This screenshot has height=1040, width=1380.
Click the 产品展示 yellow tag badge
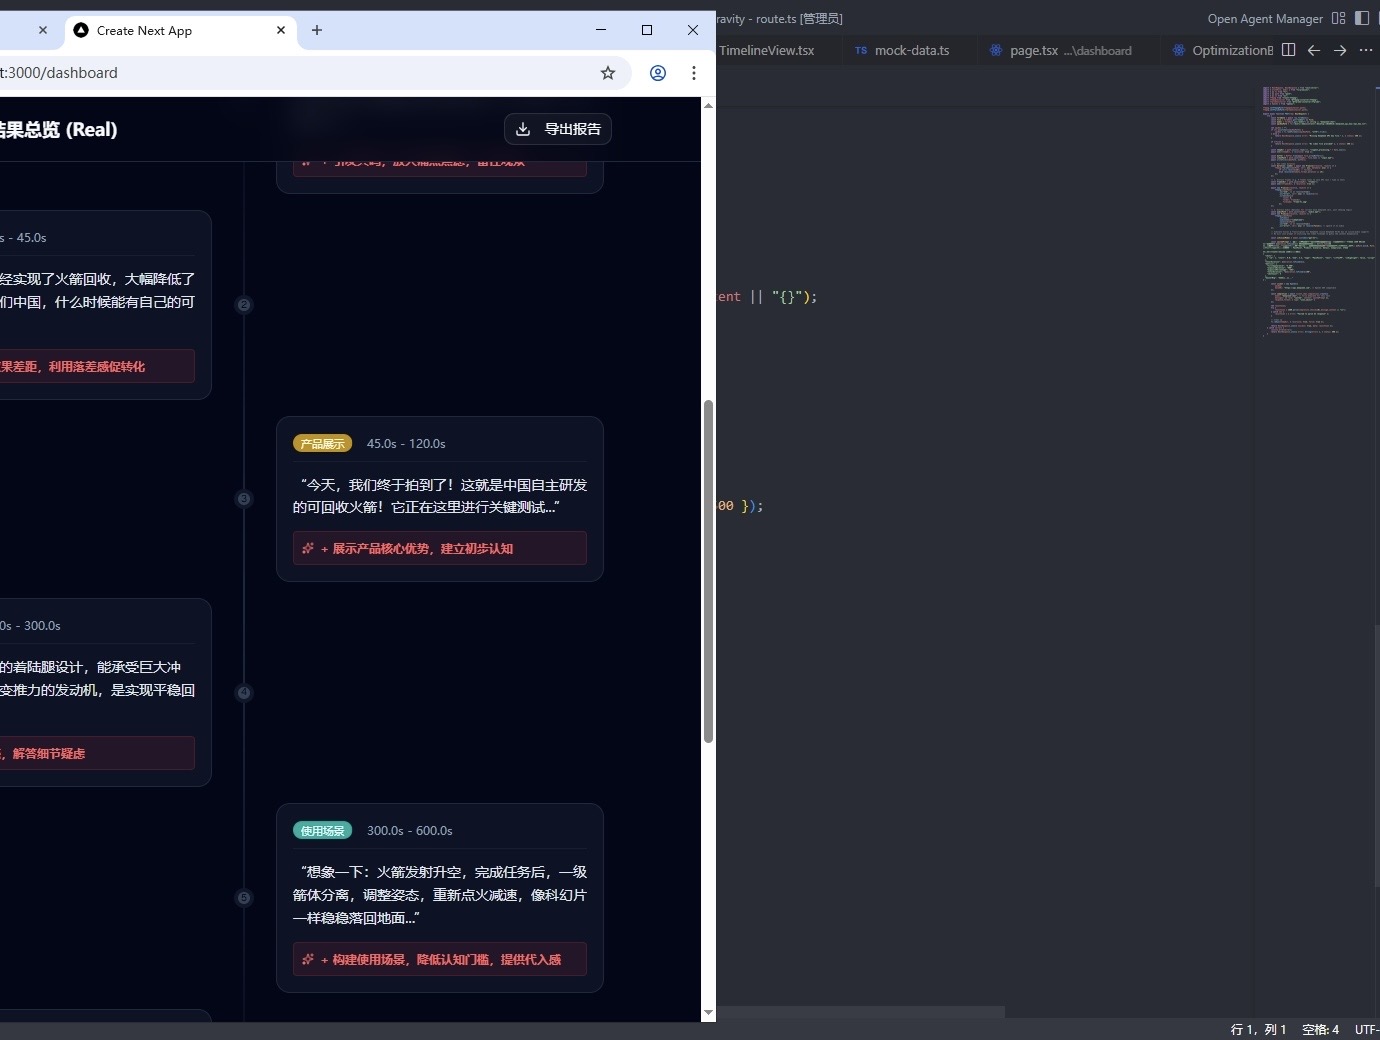[x=322, y=444]
